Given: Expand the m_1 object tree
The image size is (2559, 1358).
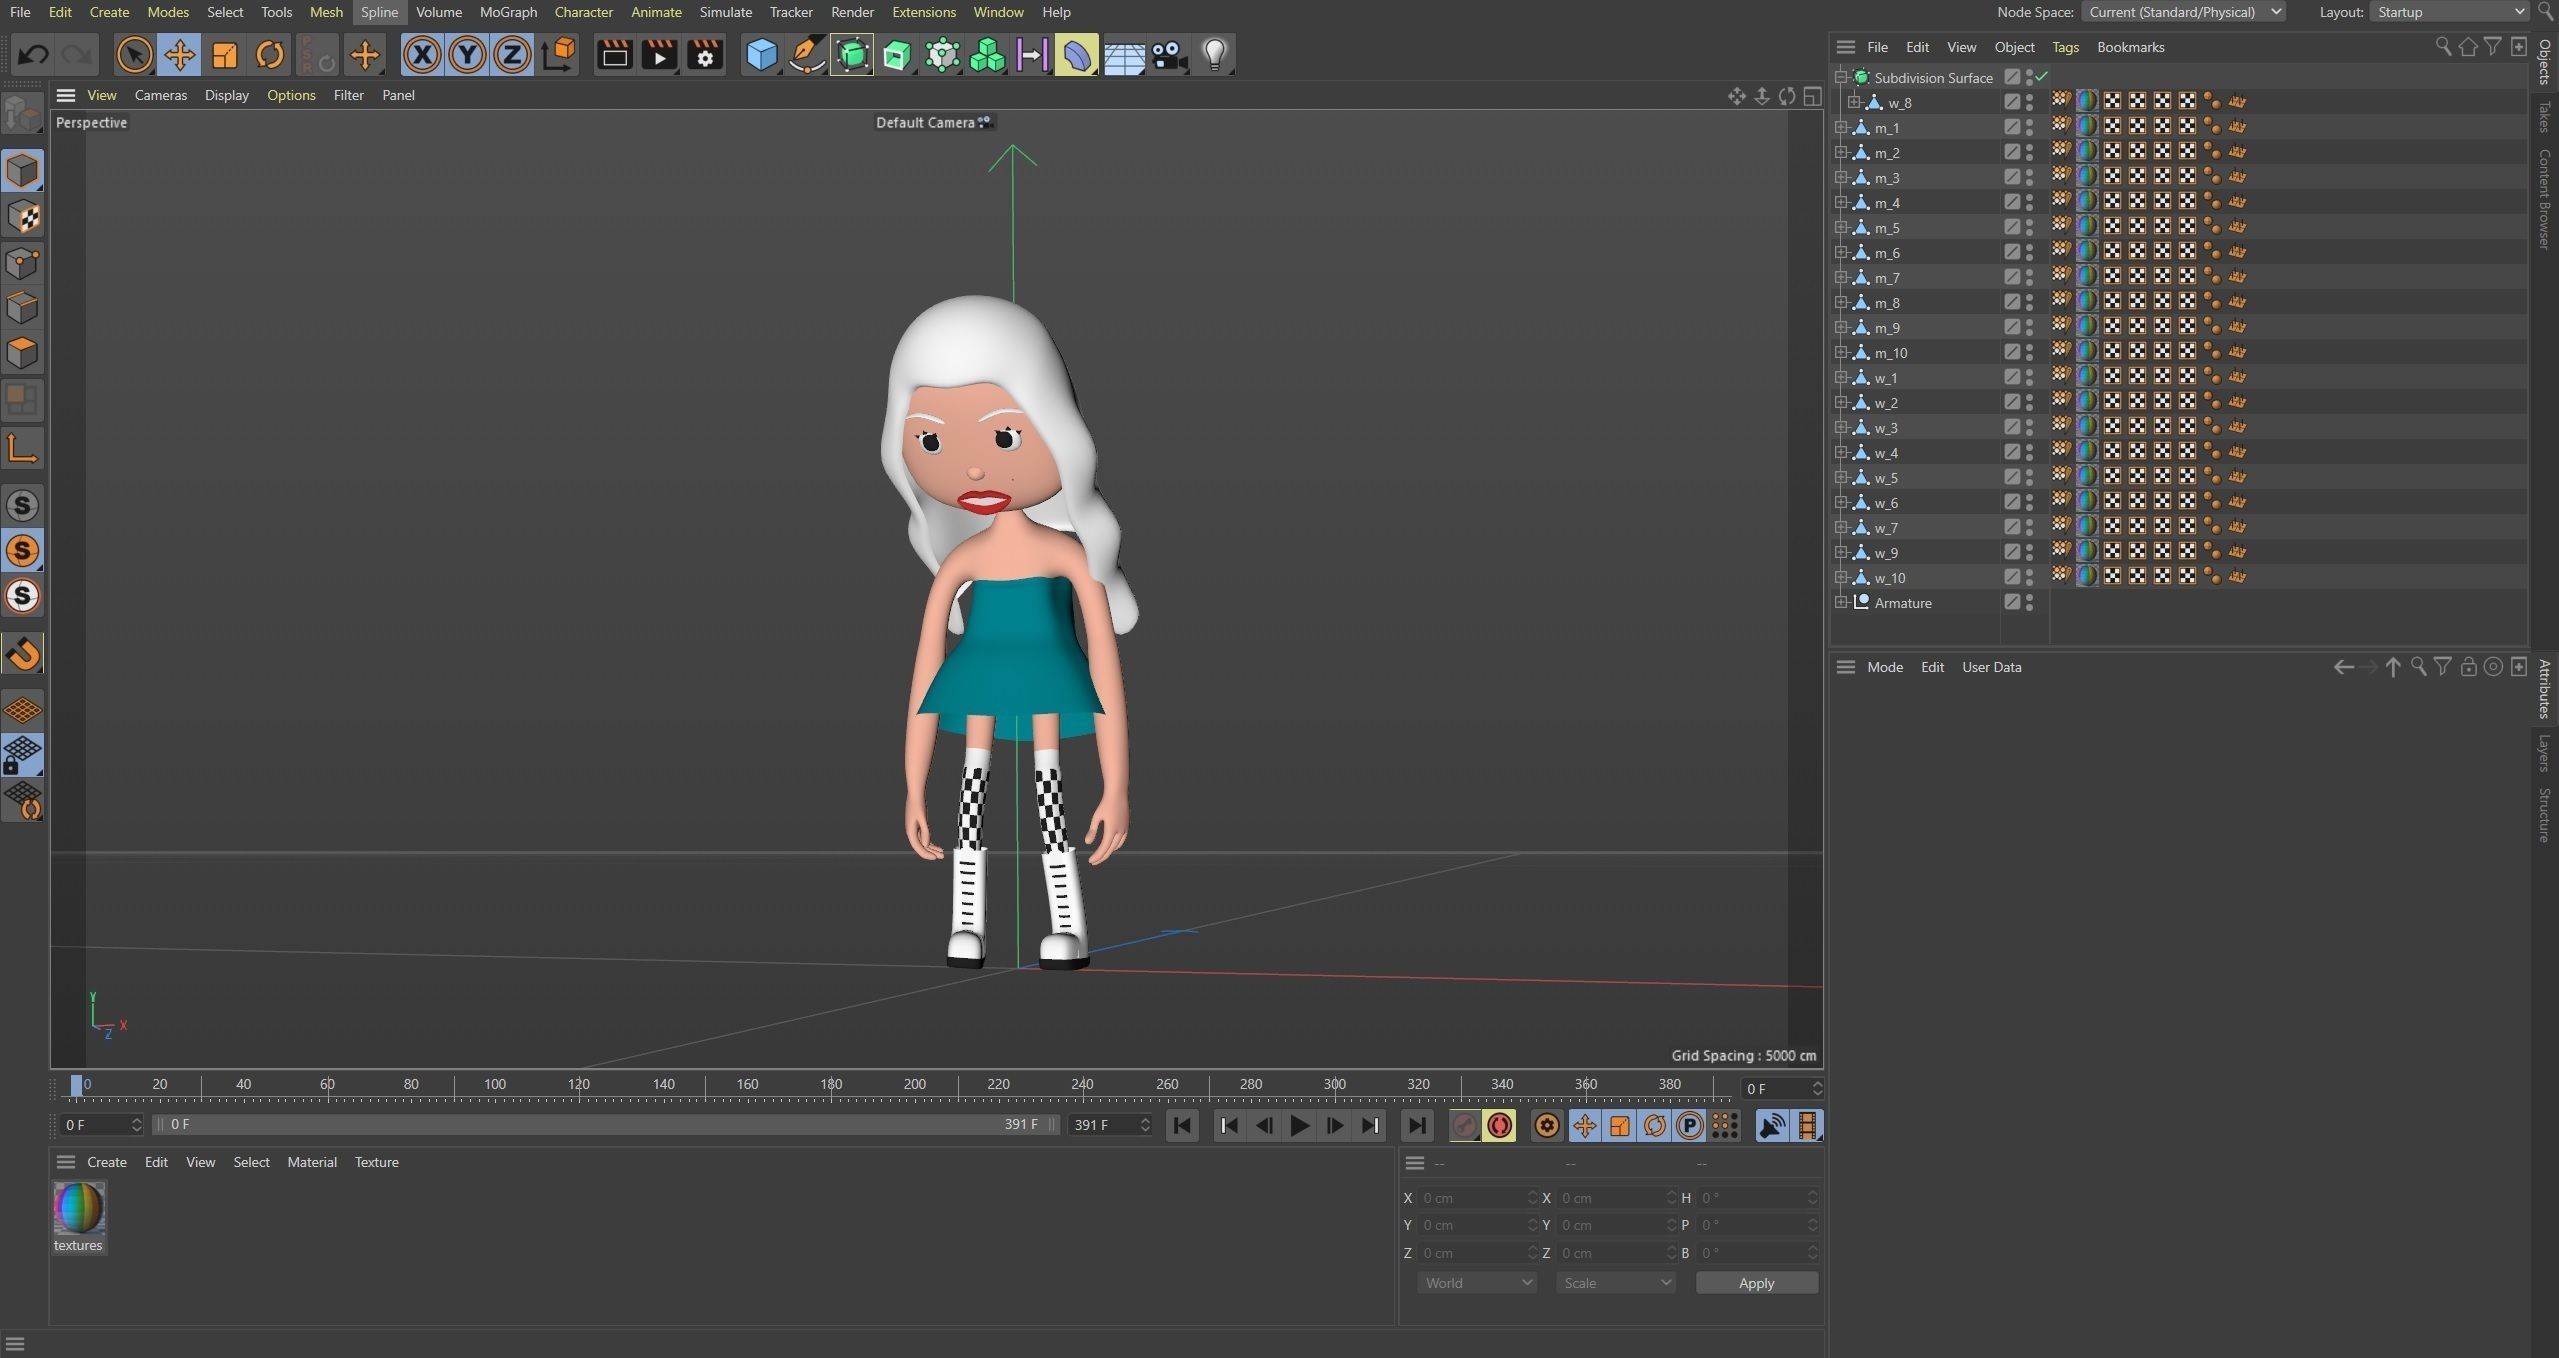Looking at the screenshot, I should point(1841,128).
